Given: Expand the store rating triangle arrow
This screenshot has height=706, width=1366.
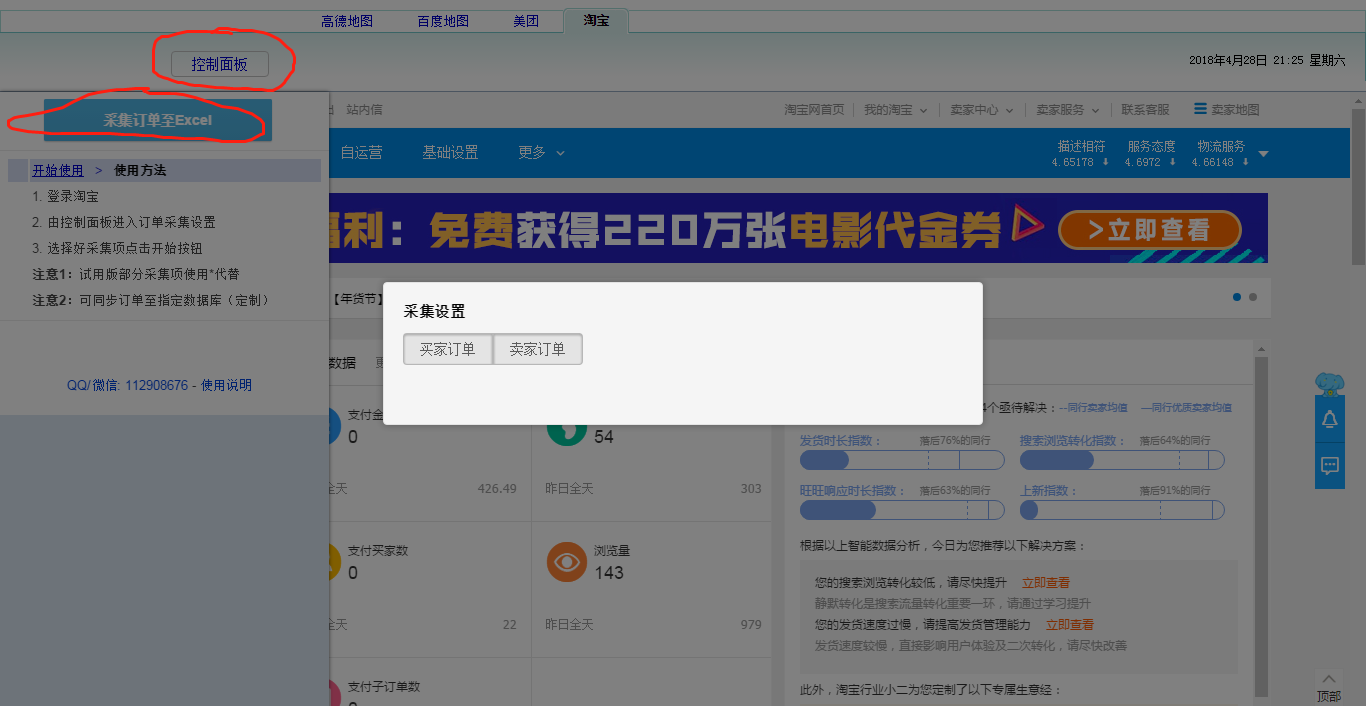Looking at the screenshot, I should click(1263, 154).
